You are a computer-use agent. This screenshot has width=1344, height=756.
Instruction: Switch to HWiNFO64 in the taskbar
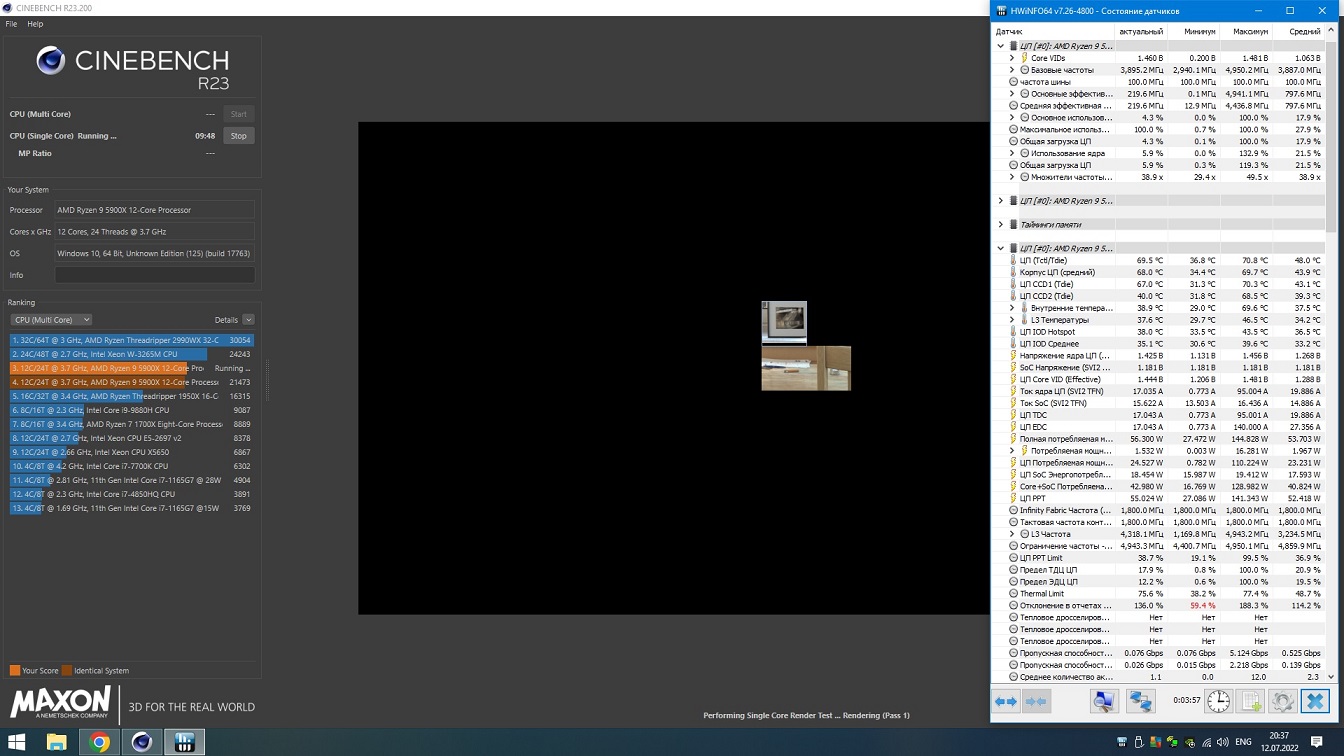[185, 742]
